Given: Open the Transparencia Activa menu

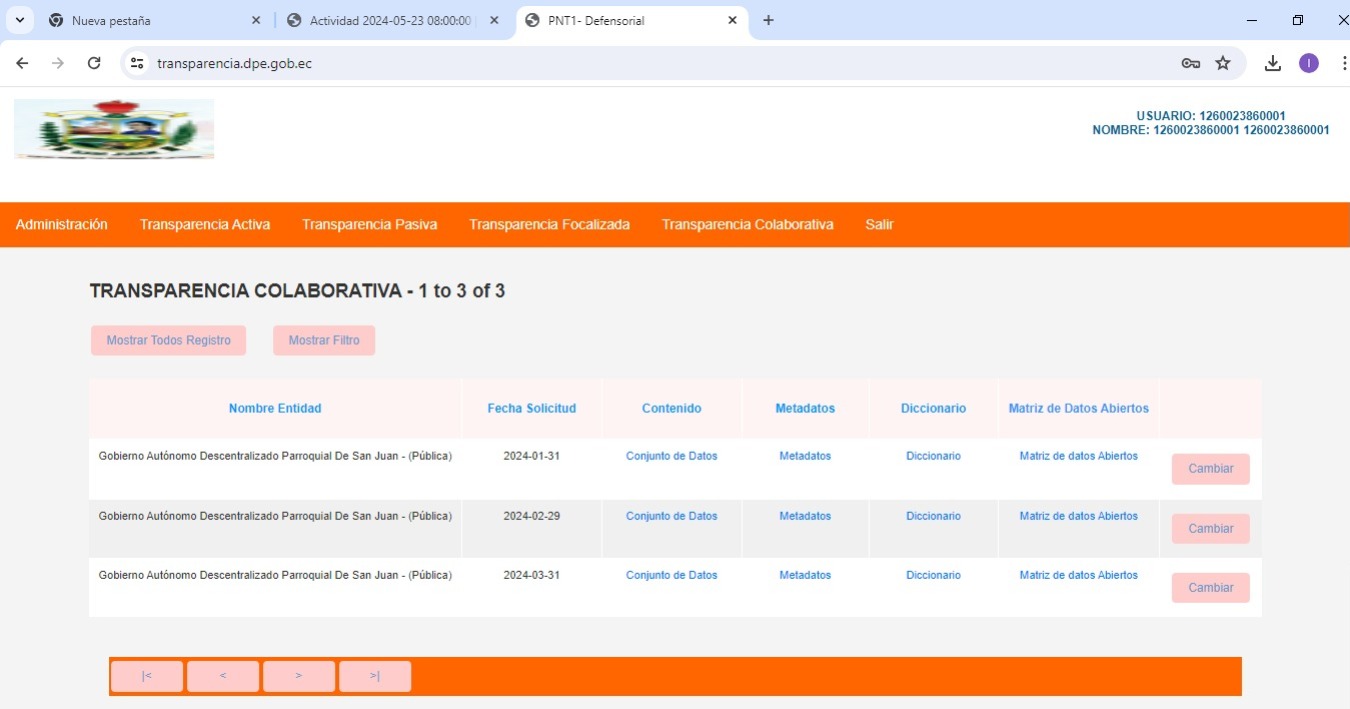Looking at the screenshot, I should (x=205, y=225).
